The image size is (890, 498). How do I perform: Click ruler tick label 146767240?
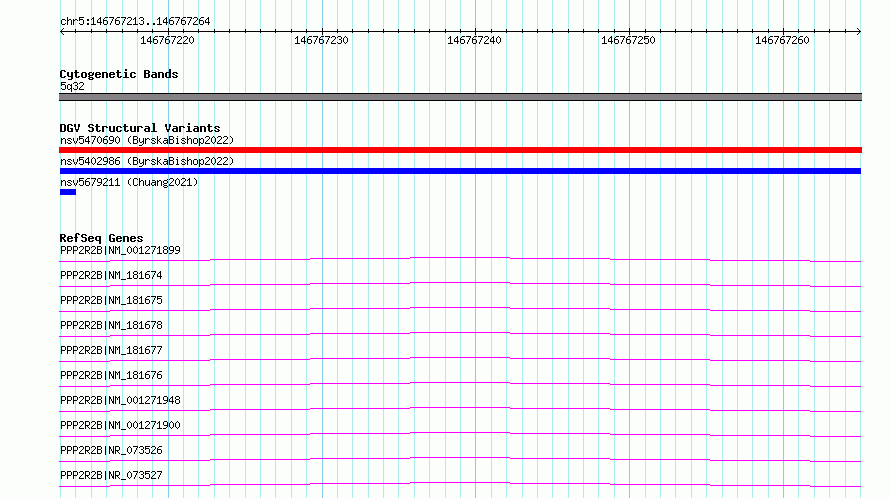tap(475, 40)
